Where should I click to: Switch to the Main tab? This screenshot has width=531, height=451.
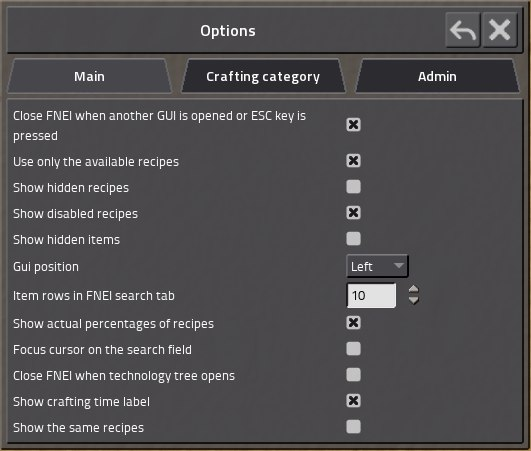[x=89, y=76]
